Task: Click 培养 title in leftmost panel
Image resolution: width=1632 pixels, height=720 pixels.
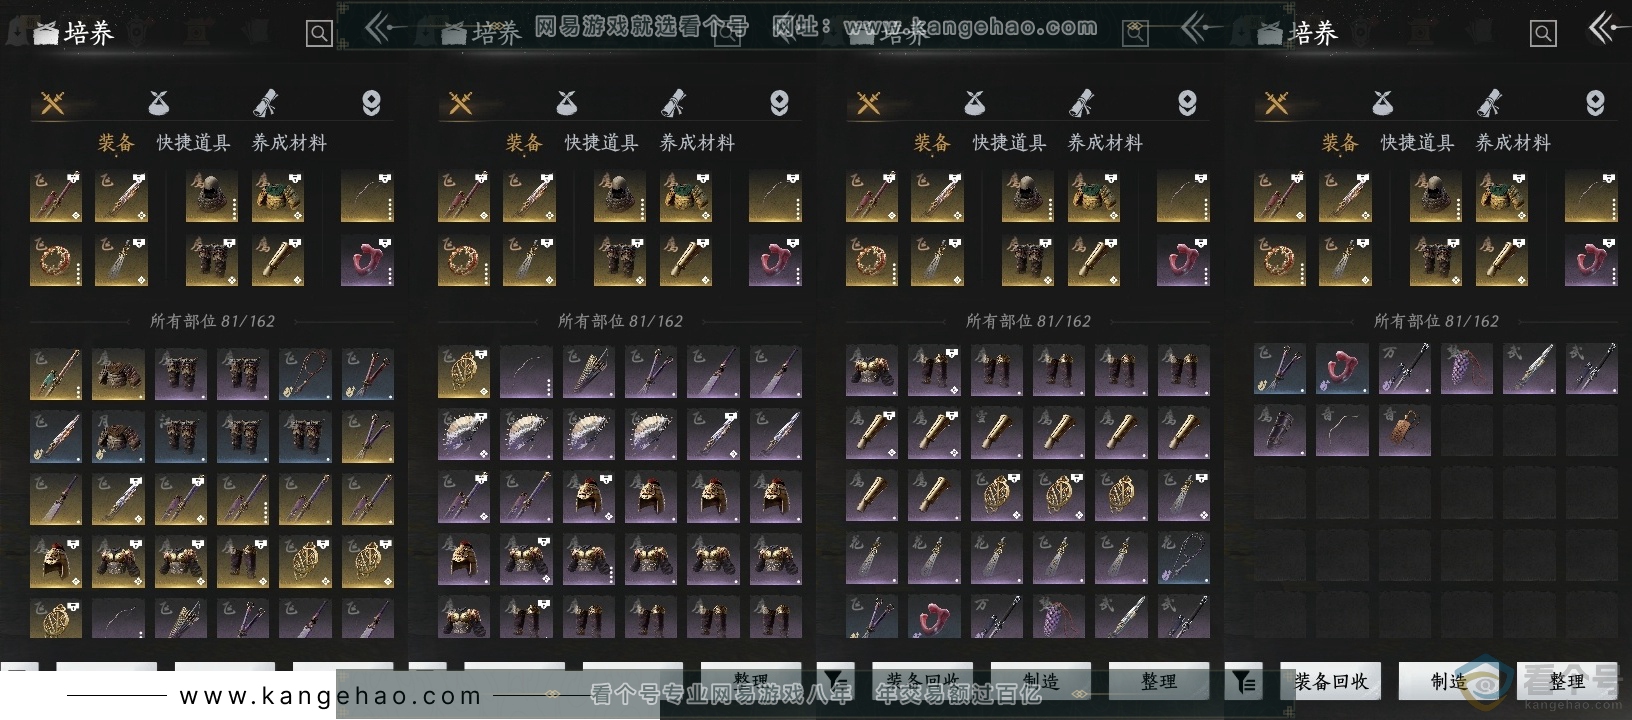Action: click(x=90, y=34)
